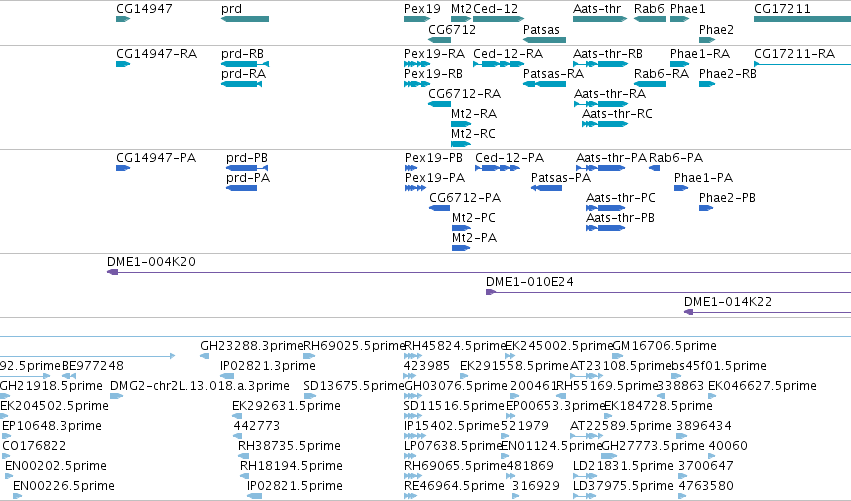Image resolution: width=851 pixels, height=501 pixels.
Task: Select the Ced-12 gene label
Action: pyautogui.click(x=496, y=9)
